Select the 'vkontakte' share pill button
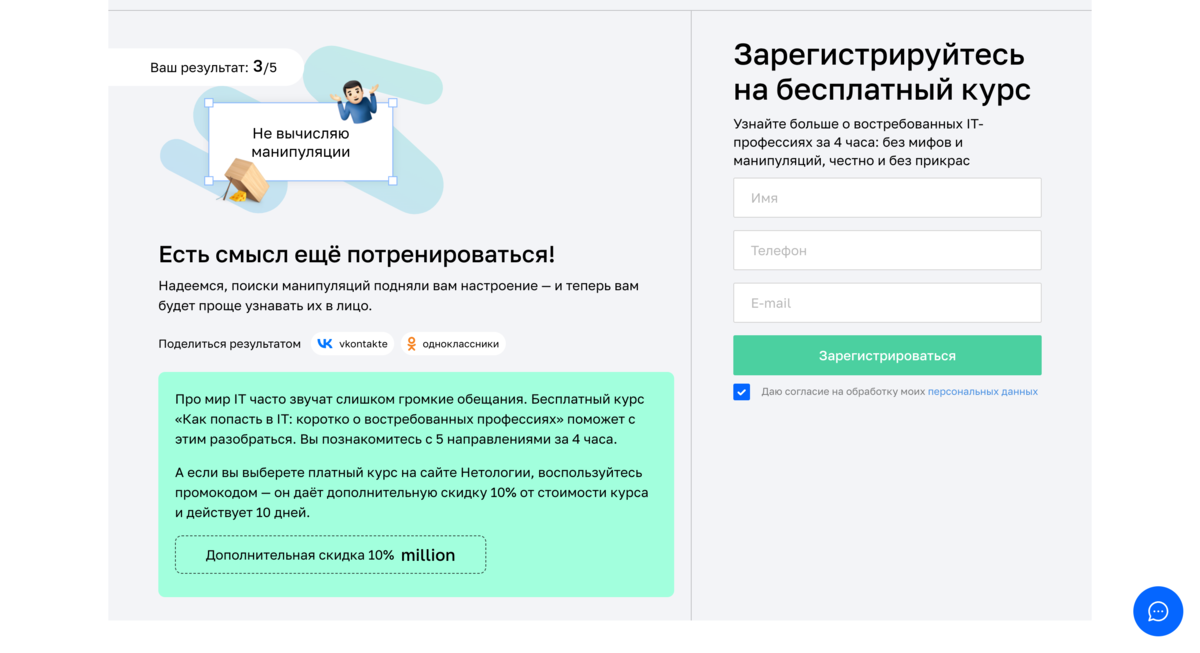1200x653 pixels. pos(351,343)
